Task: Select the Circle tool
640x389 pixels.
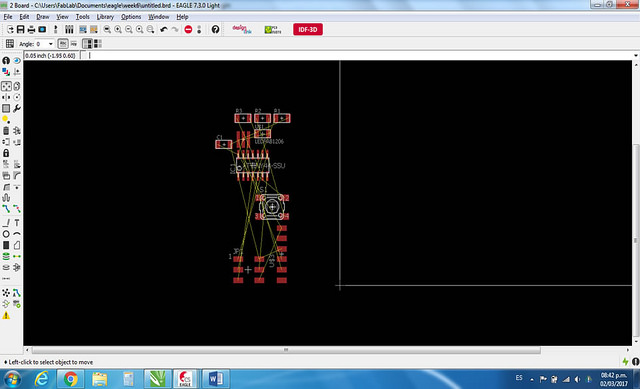Action: [x=6, y=234]
